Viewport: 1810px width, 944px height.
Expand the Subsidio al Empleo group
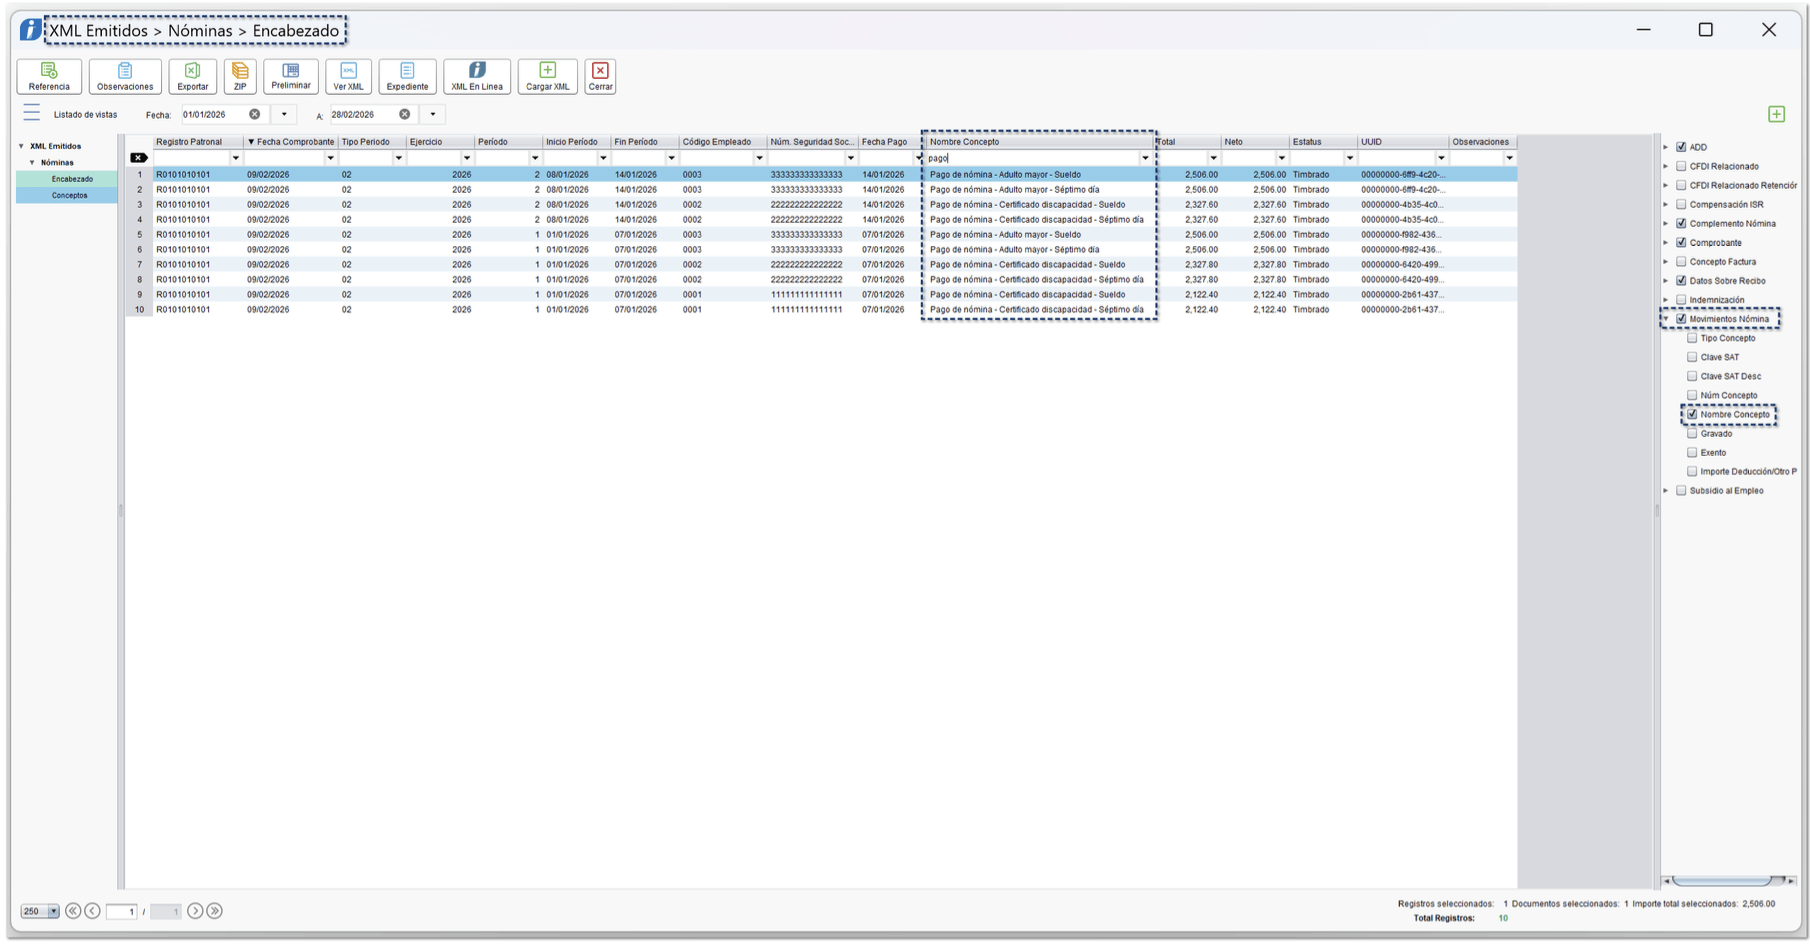pos(1666,491)
